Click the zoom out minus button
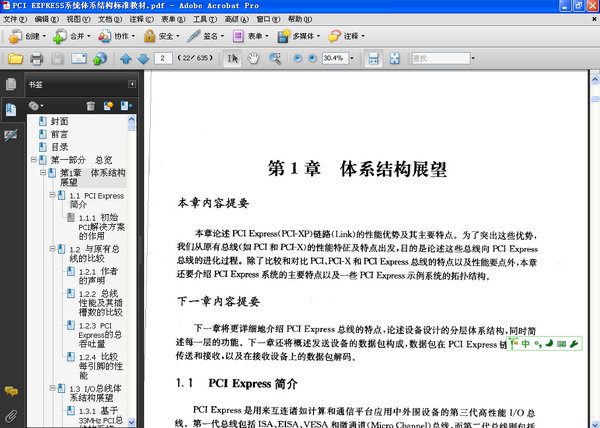 [298, 58]
